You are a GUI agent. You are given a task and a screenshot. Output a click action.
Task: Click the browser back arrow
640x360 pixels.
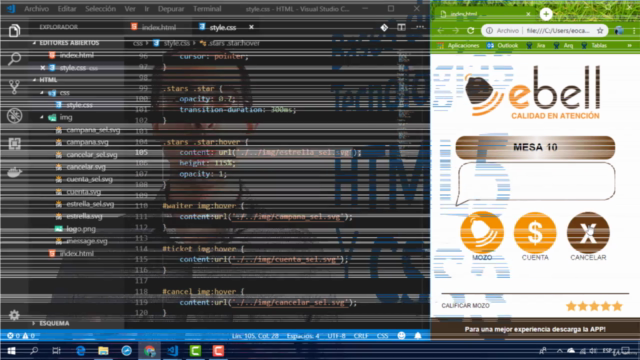(x=441, y=31)
